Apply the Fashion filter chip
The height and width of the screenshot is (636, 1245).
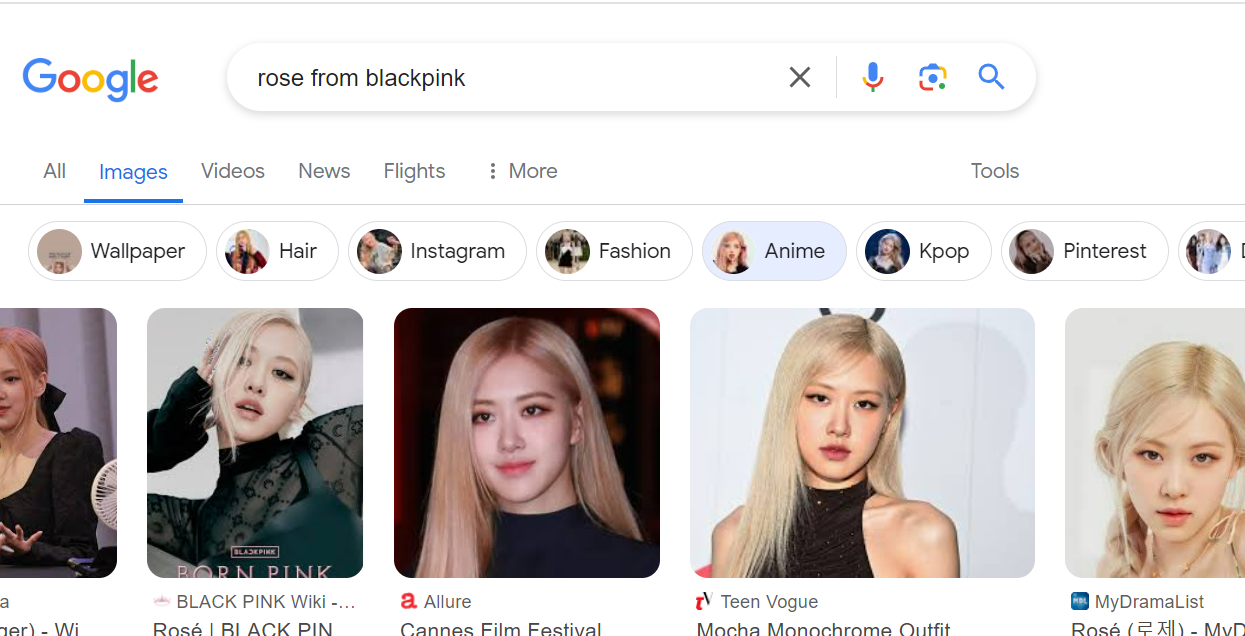pos(614,251)
